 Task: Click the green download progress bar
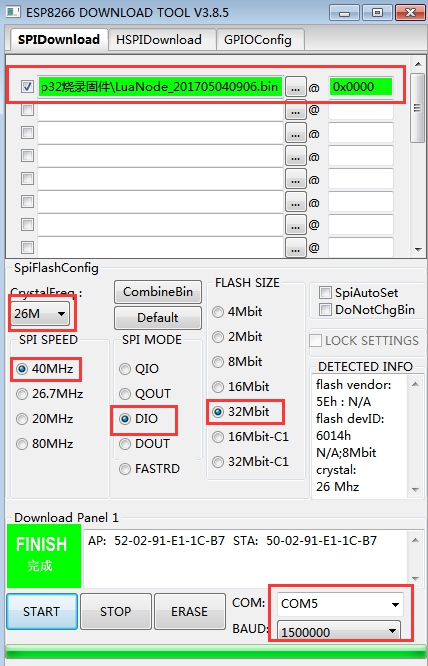point(214,652)
